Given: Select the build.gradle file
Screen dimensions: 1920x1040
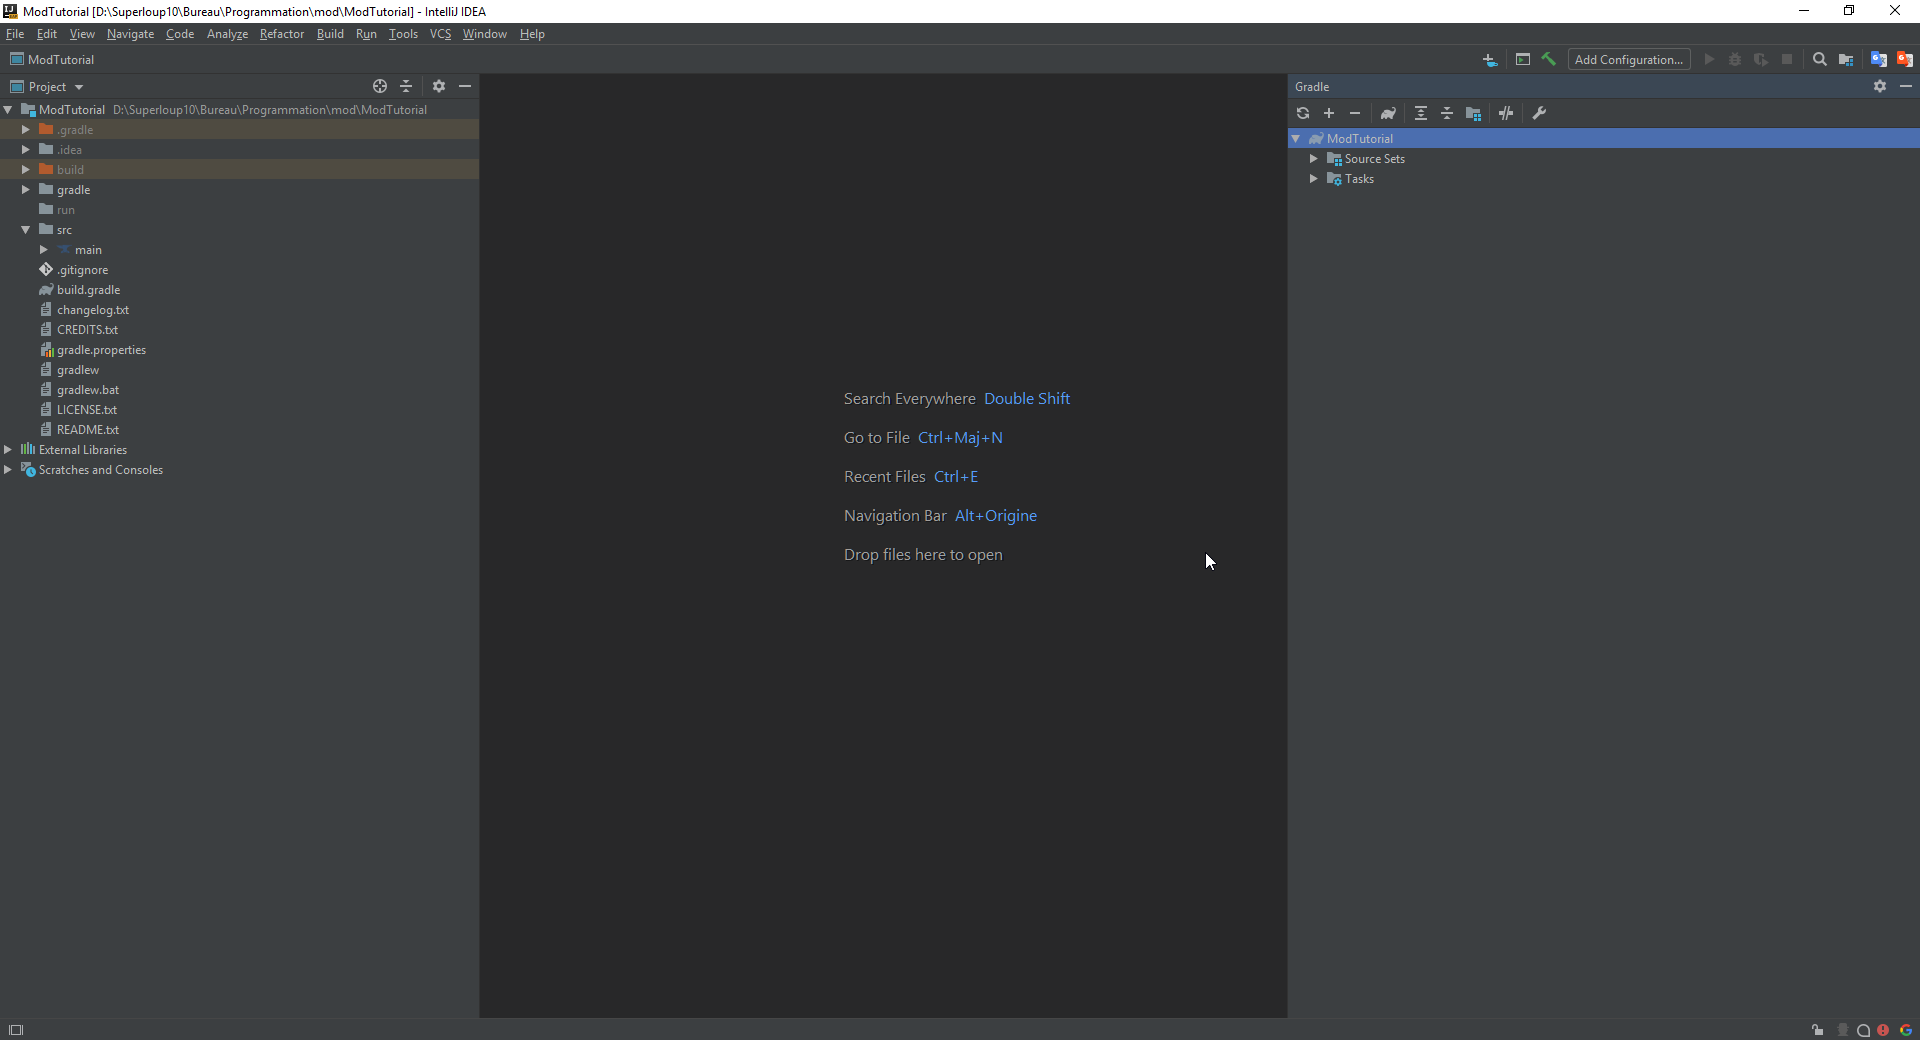Looking at the screenshot, I should pyautogui.click(x=88, y=290).
